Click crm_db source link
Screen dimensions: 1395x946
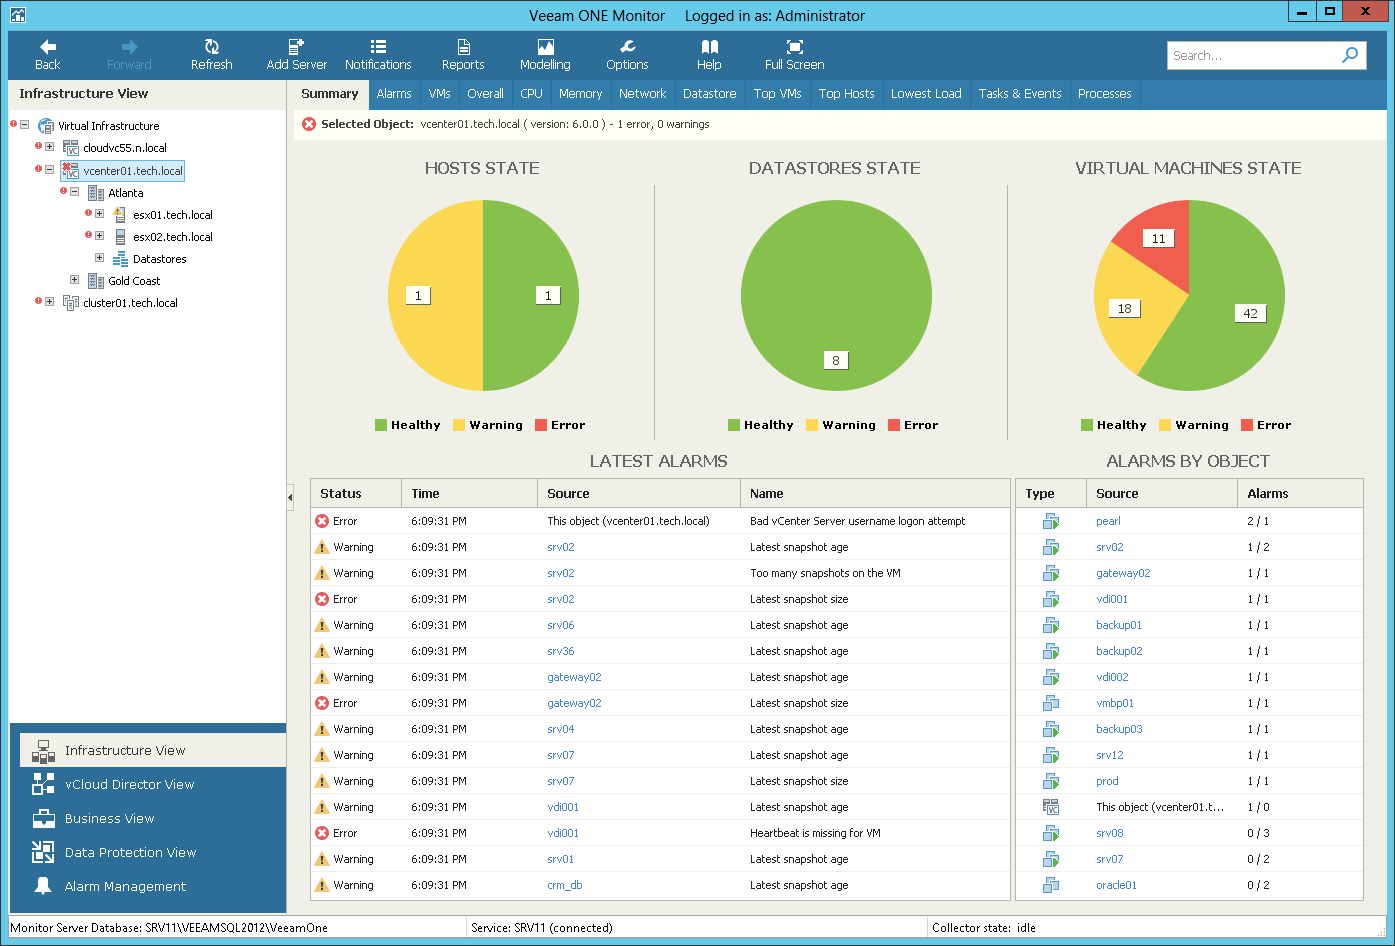pyautogui.click(x=565, y=885)
